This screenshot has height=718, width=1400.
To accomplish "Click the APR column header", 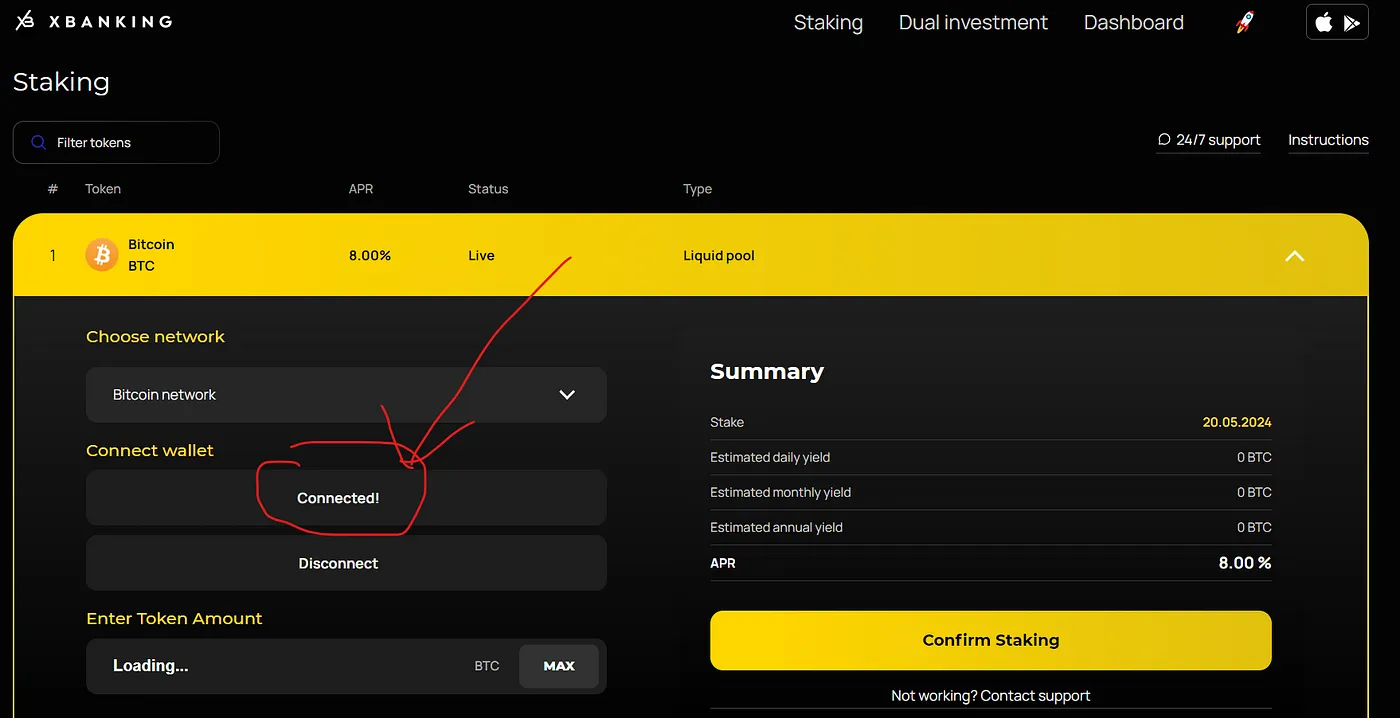I will tap(361, 189).
